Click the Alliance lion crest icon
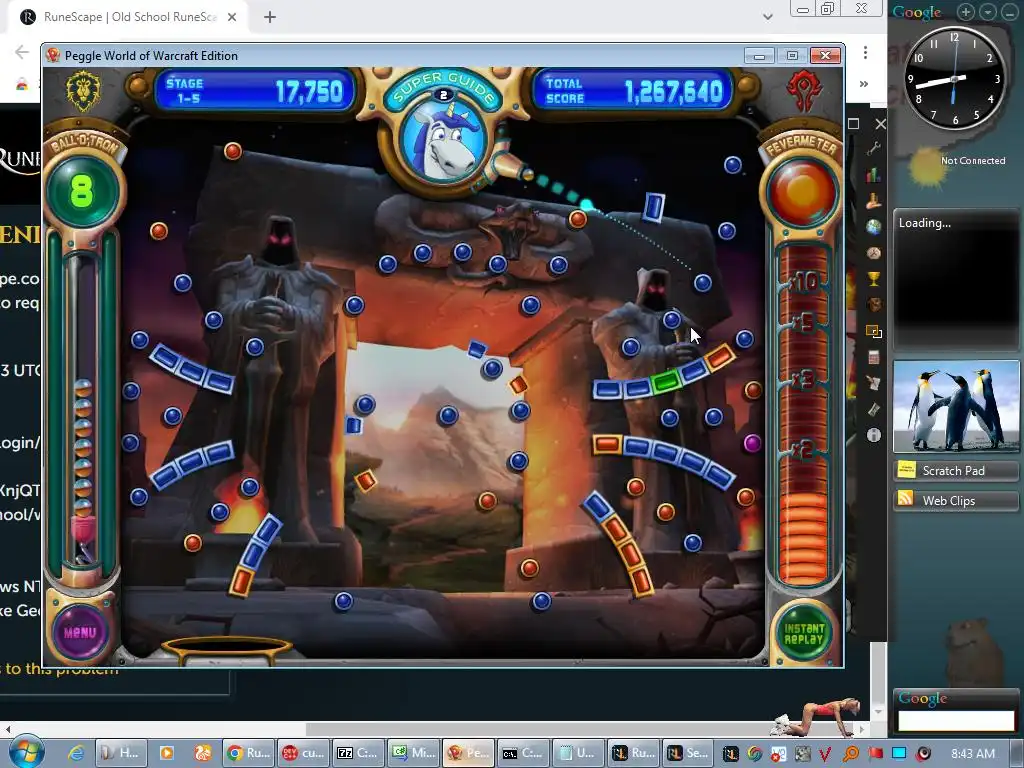Screen dimensions: 1024x768 click(x=84, y=91)
